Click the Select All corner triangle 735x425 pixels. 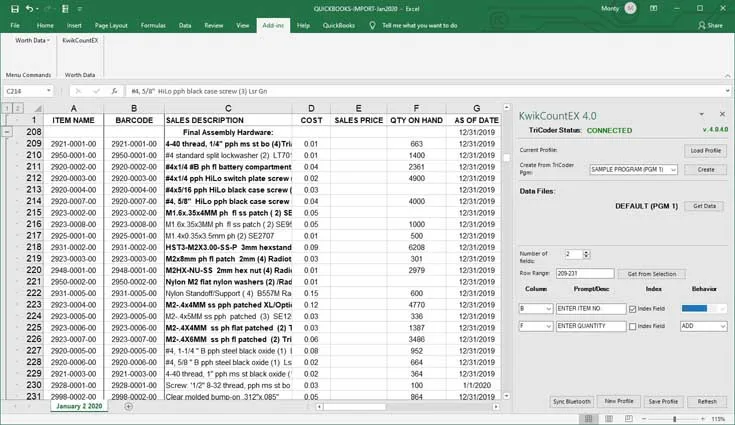[38, 108]
